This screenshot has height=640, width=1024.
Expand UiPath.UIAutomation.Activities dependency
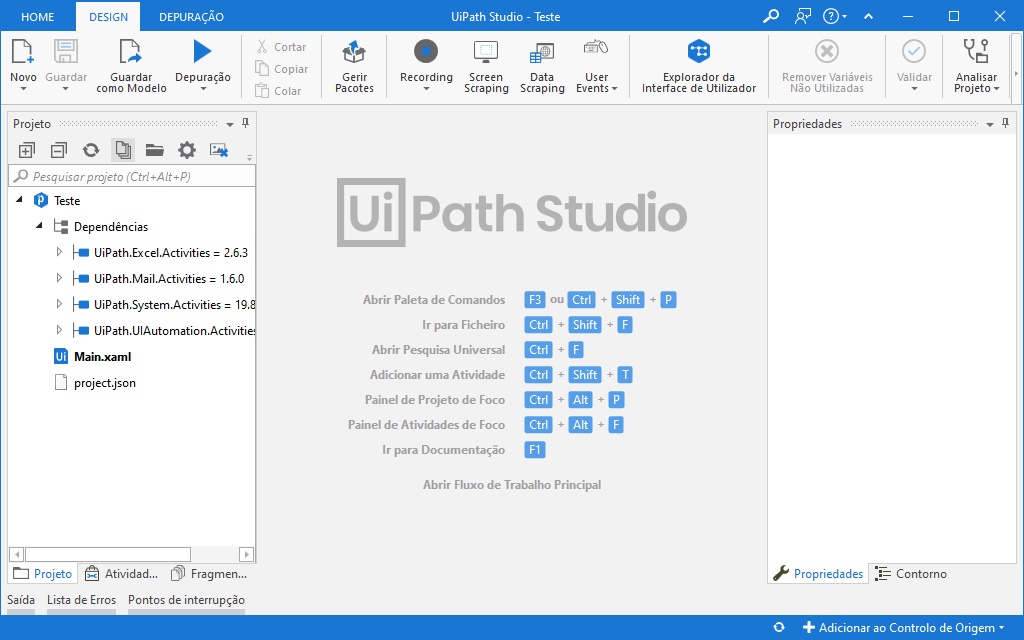(x=59, y=330)
